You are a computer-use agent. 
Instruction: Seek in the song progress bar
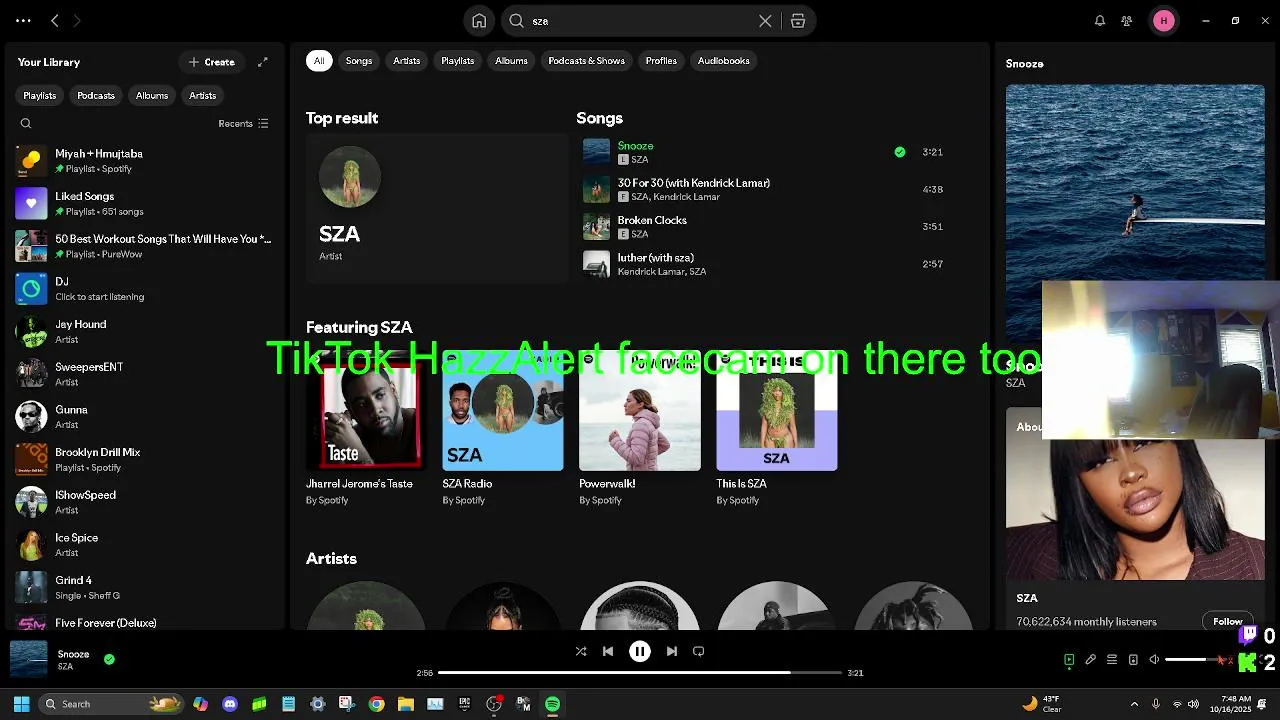640,673
